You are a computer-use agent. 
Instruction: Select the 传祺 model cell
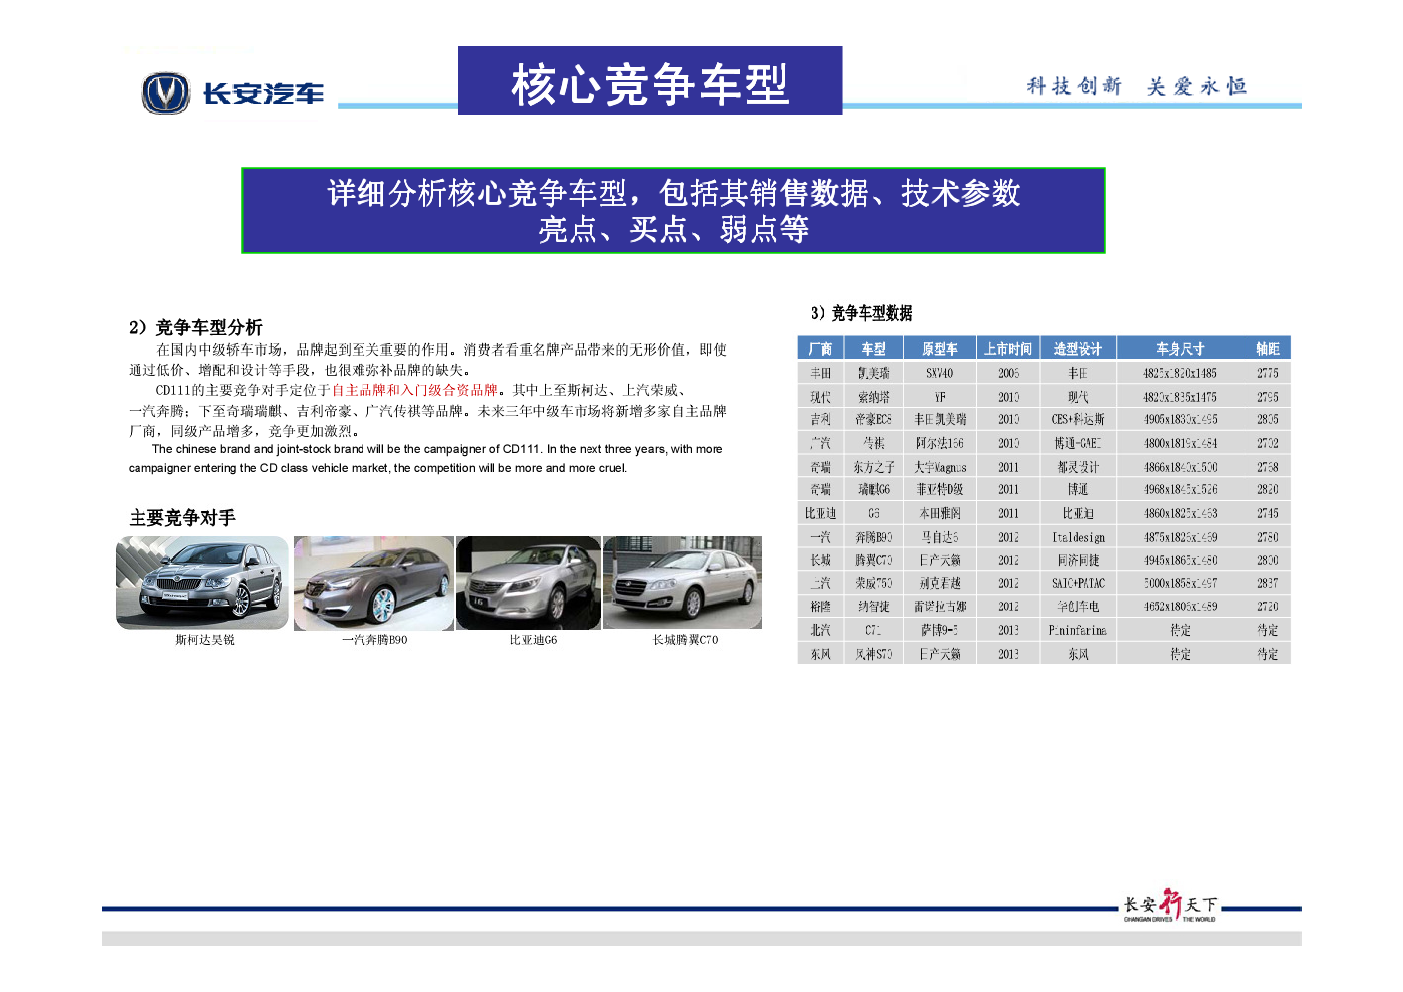coord(873,443)
